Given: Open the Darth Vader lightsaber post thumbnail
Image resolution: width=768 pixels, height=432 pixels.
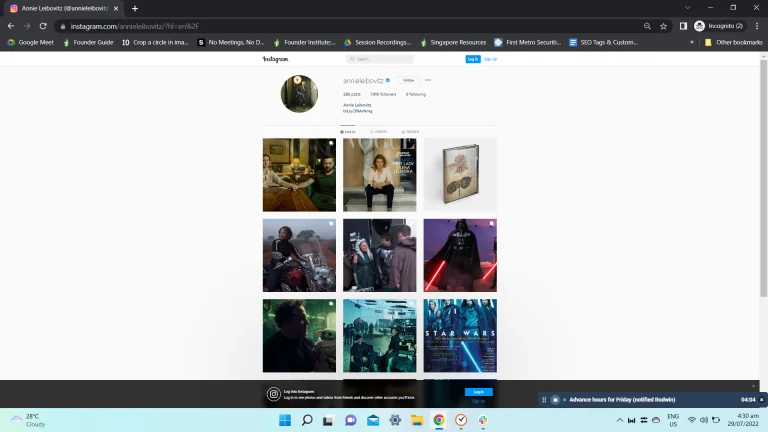Looking at the screenshot, I should pos(460,255).
